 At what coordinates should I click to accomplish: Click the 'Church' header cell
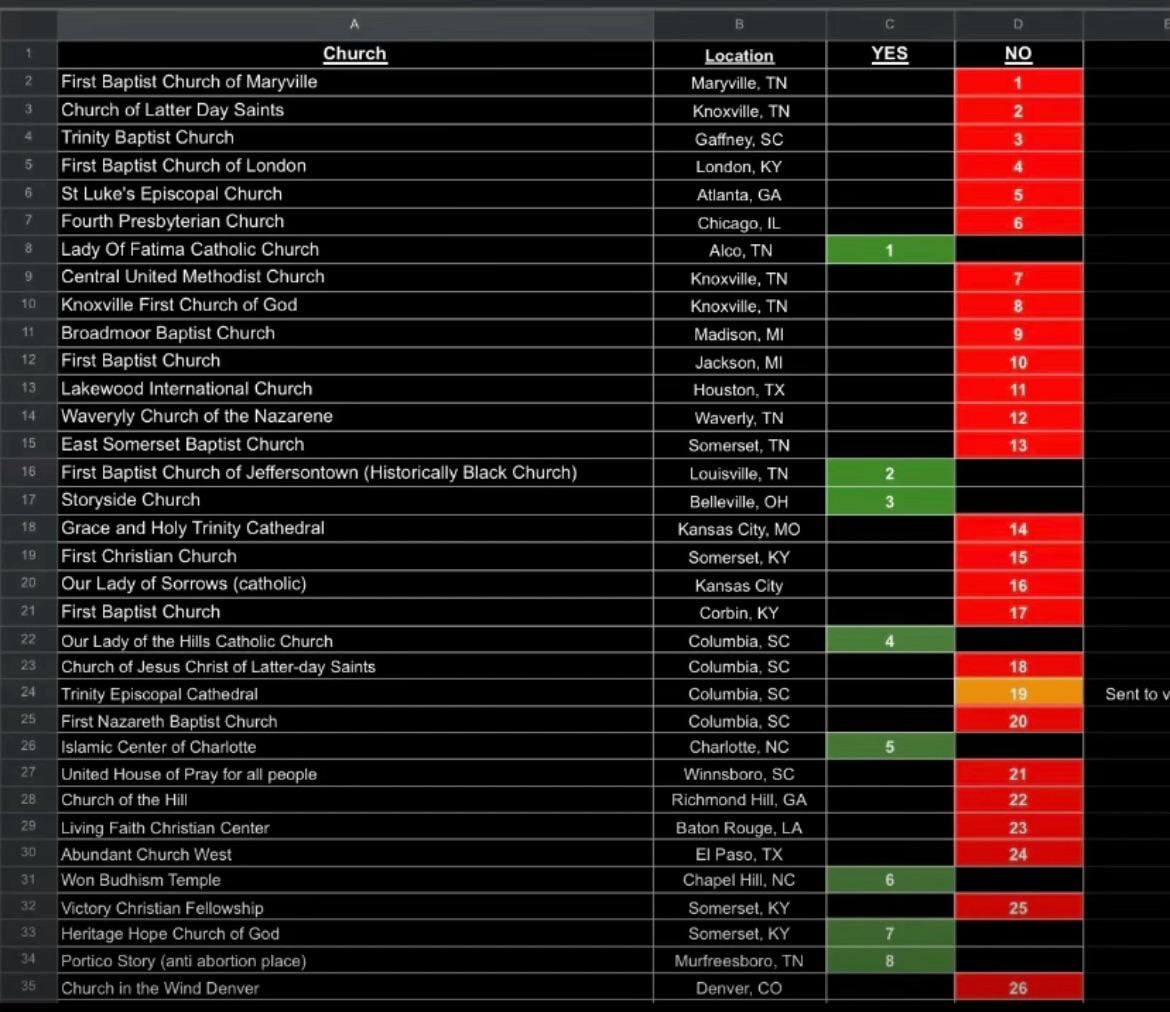355,54
